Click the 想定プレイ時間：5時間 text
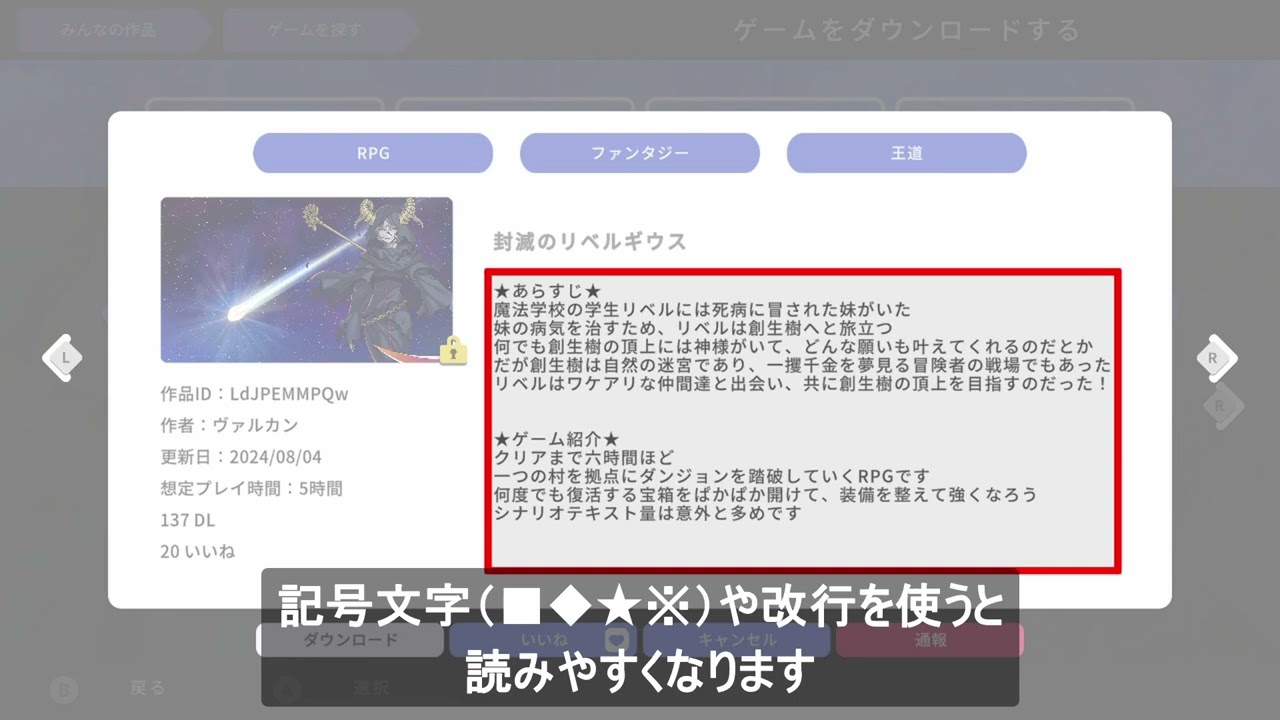This screenshot has height=720, width=1280. point(251,489)
